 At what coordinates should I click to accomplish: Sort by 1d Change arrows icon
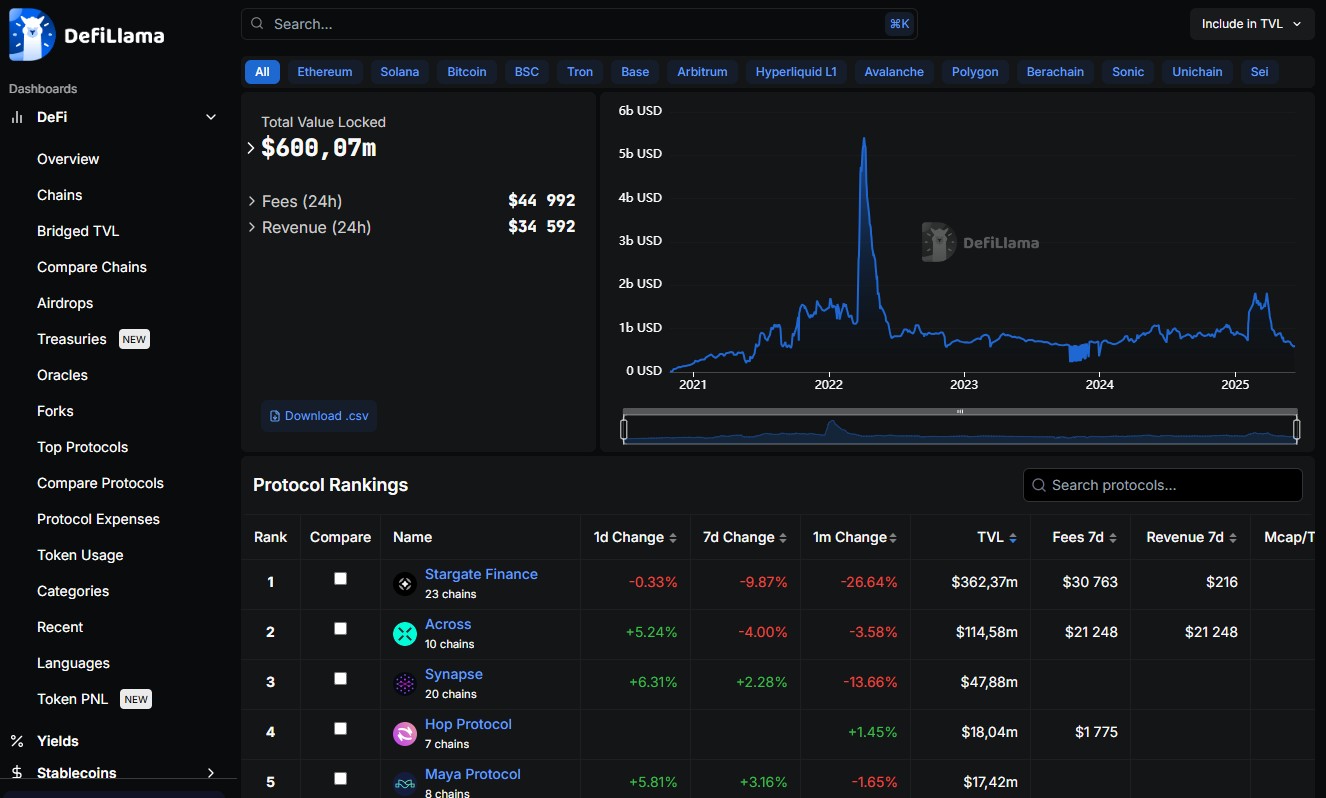673,538
